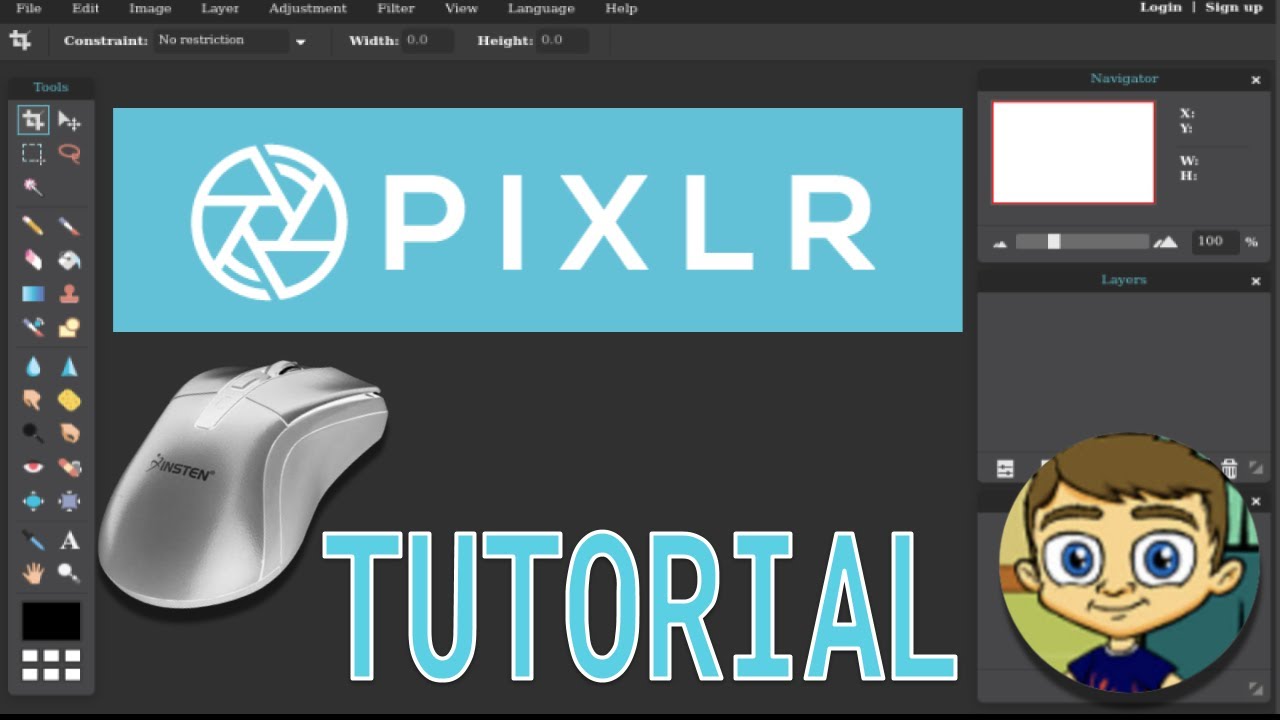The height and width of the screenshot is (720, 1280).
Task: Select the Sharpen triangle tool
Action: coord(69,367)
